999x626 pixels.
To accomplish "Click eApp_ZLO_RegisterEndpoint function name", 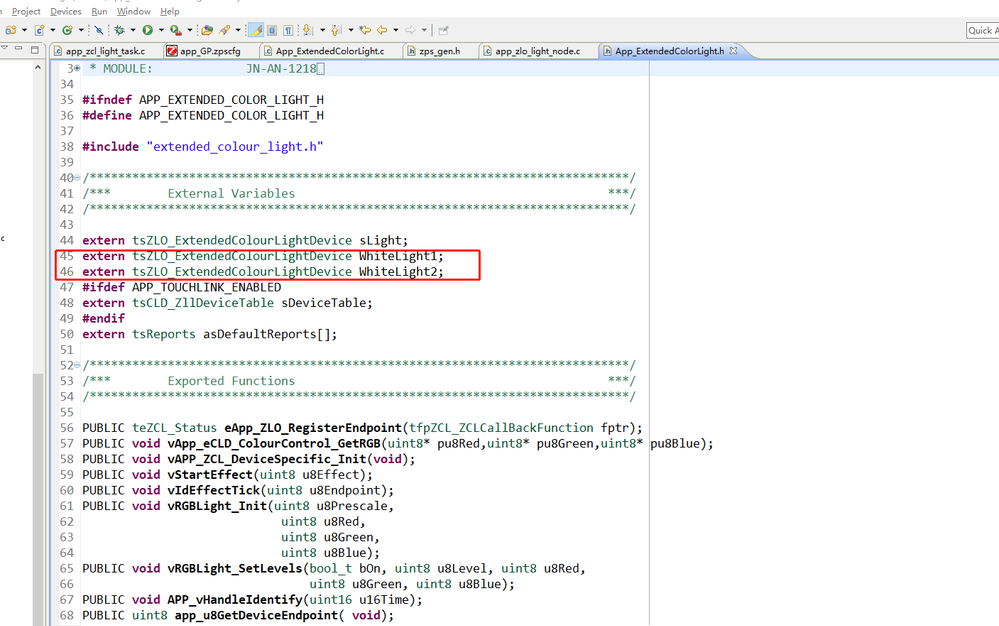I will tap(313, 428).
